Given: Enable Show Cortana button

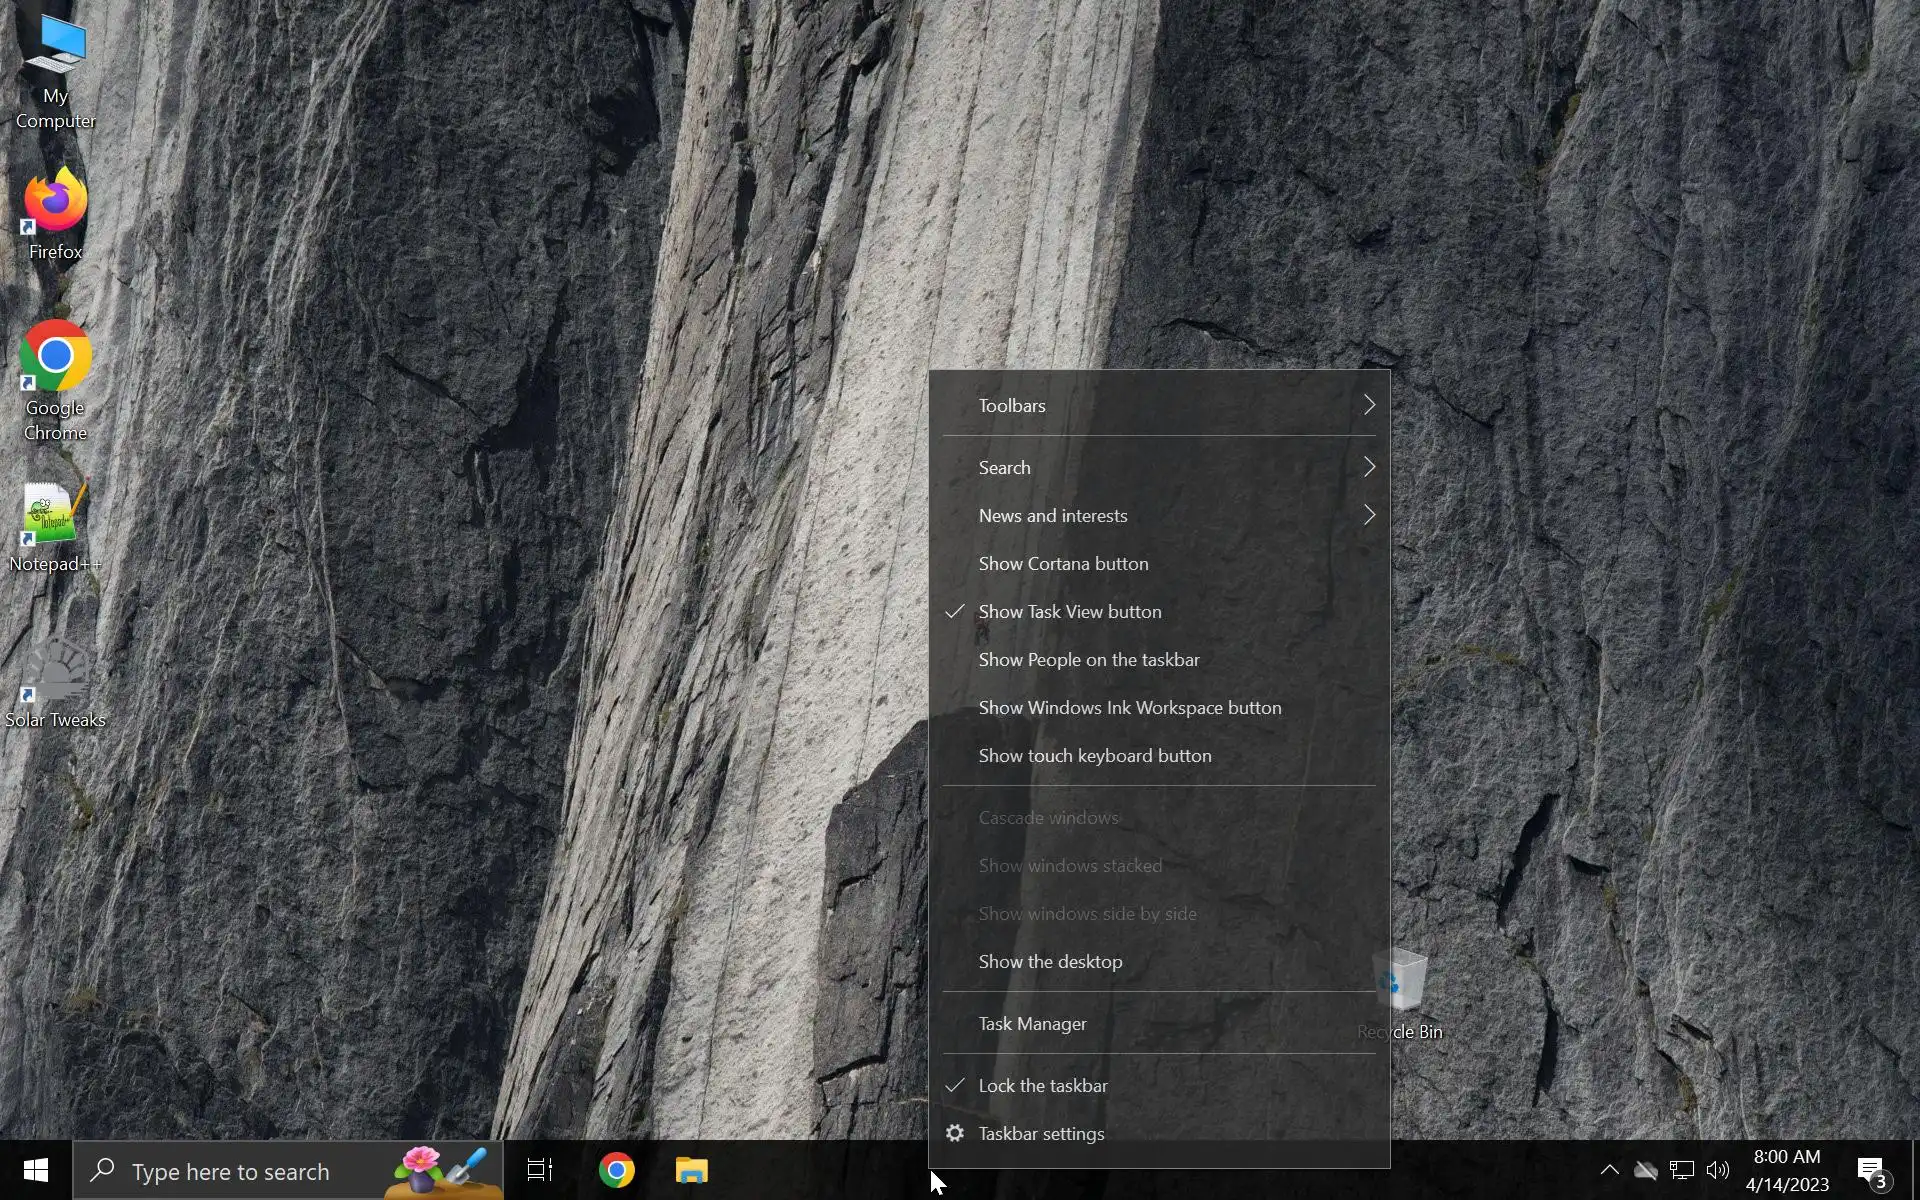Looking at the screenshot, I should point(1063,564).
